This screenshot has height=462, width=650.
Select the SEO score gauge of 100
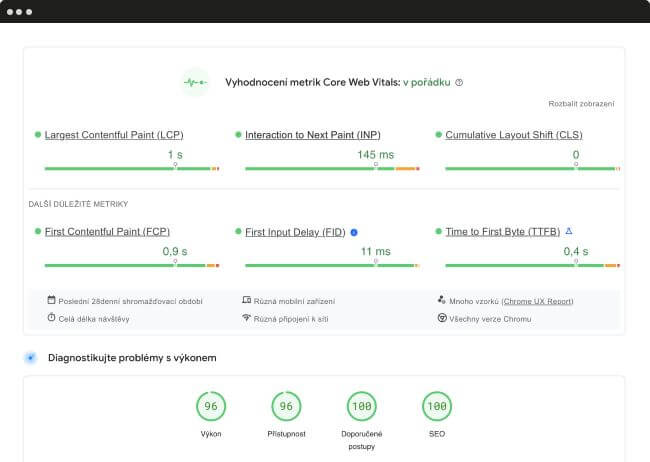[x=436, y=406]
